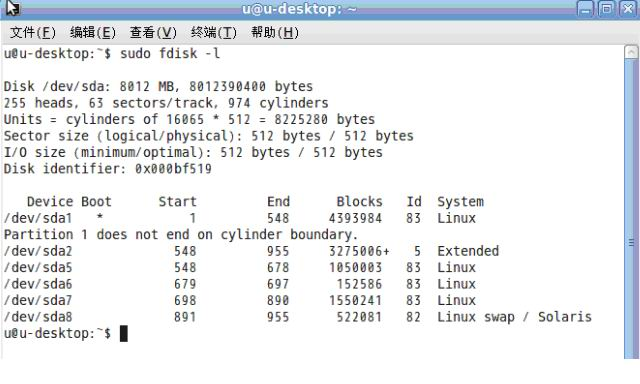The image size is (640, 384).
Task: Click the 'Extended' system label
Action: [x=468, y=251]
